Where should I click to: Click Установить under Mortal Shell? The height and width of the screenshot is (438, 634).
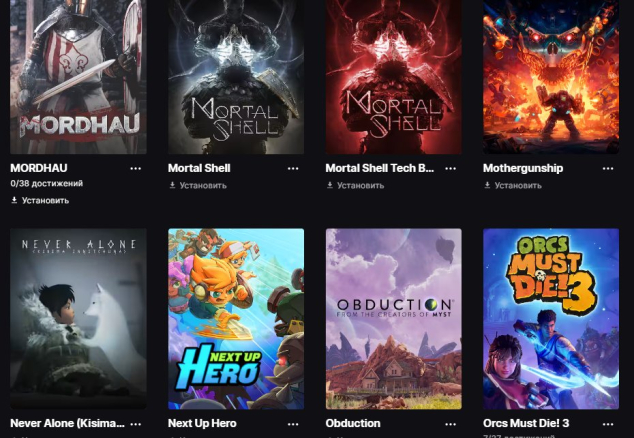tap(198, 185)
